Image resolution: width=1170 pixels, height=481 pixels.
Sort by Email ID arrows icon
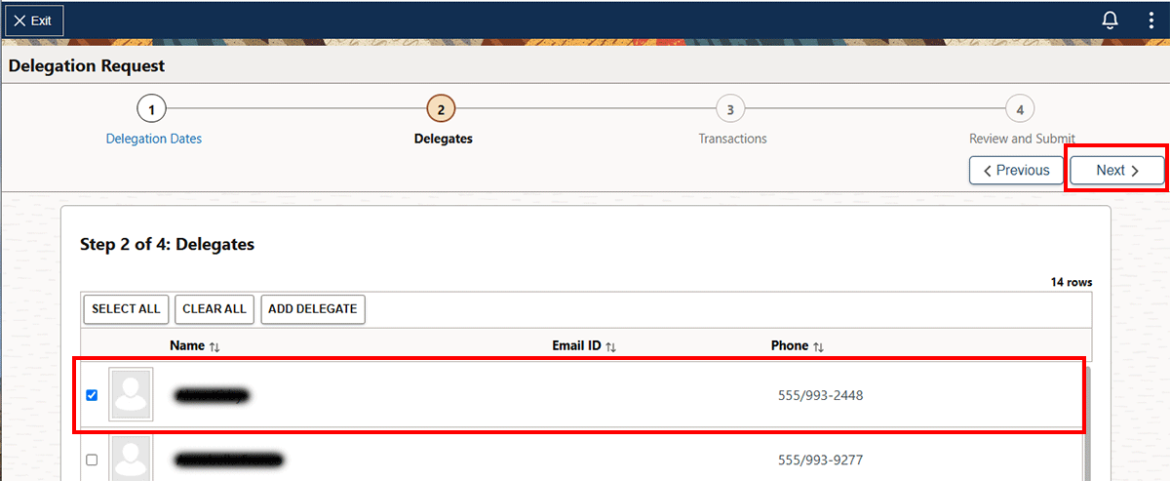click(611, 346)
